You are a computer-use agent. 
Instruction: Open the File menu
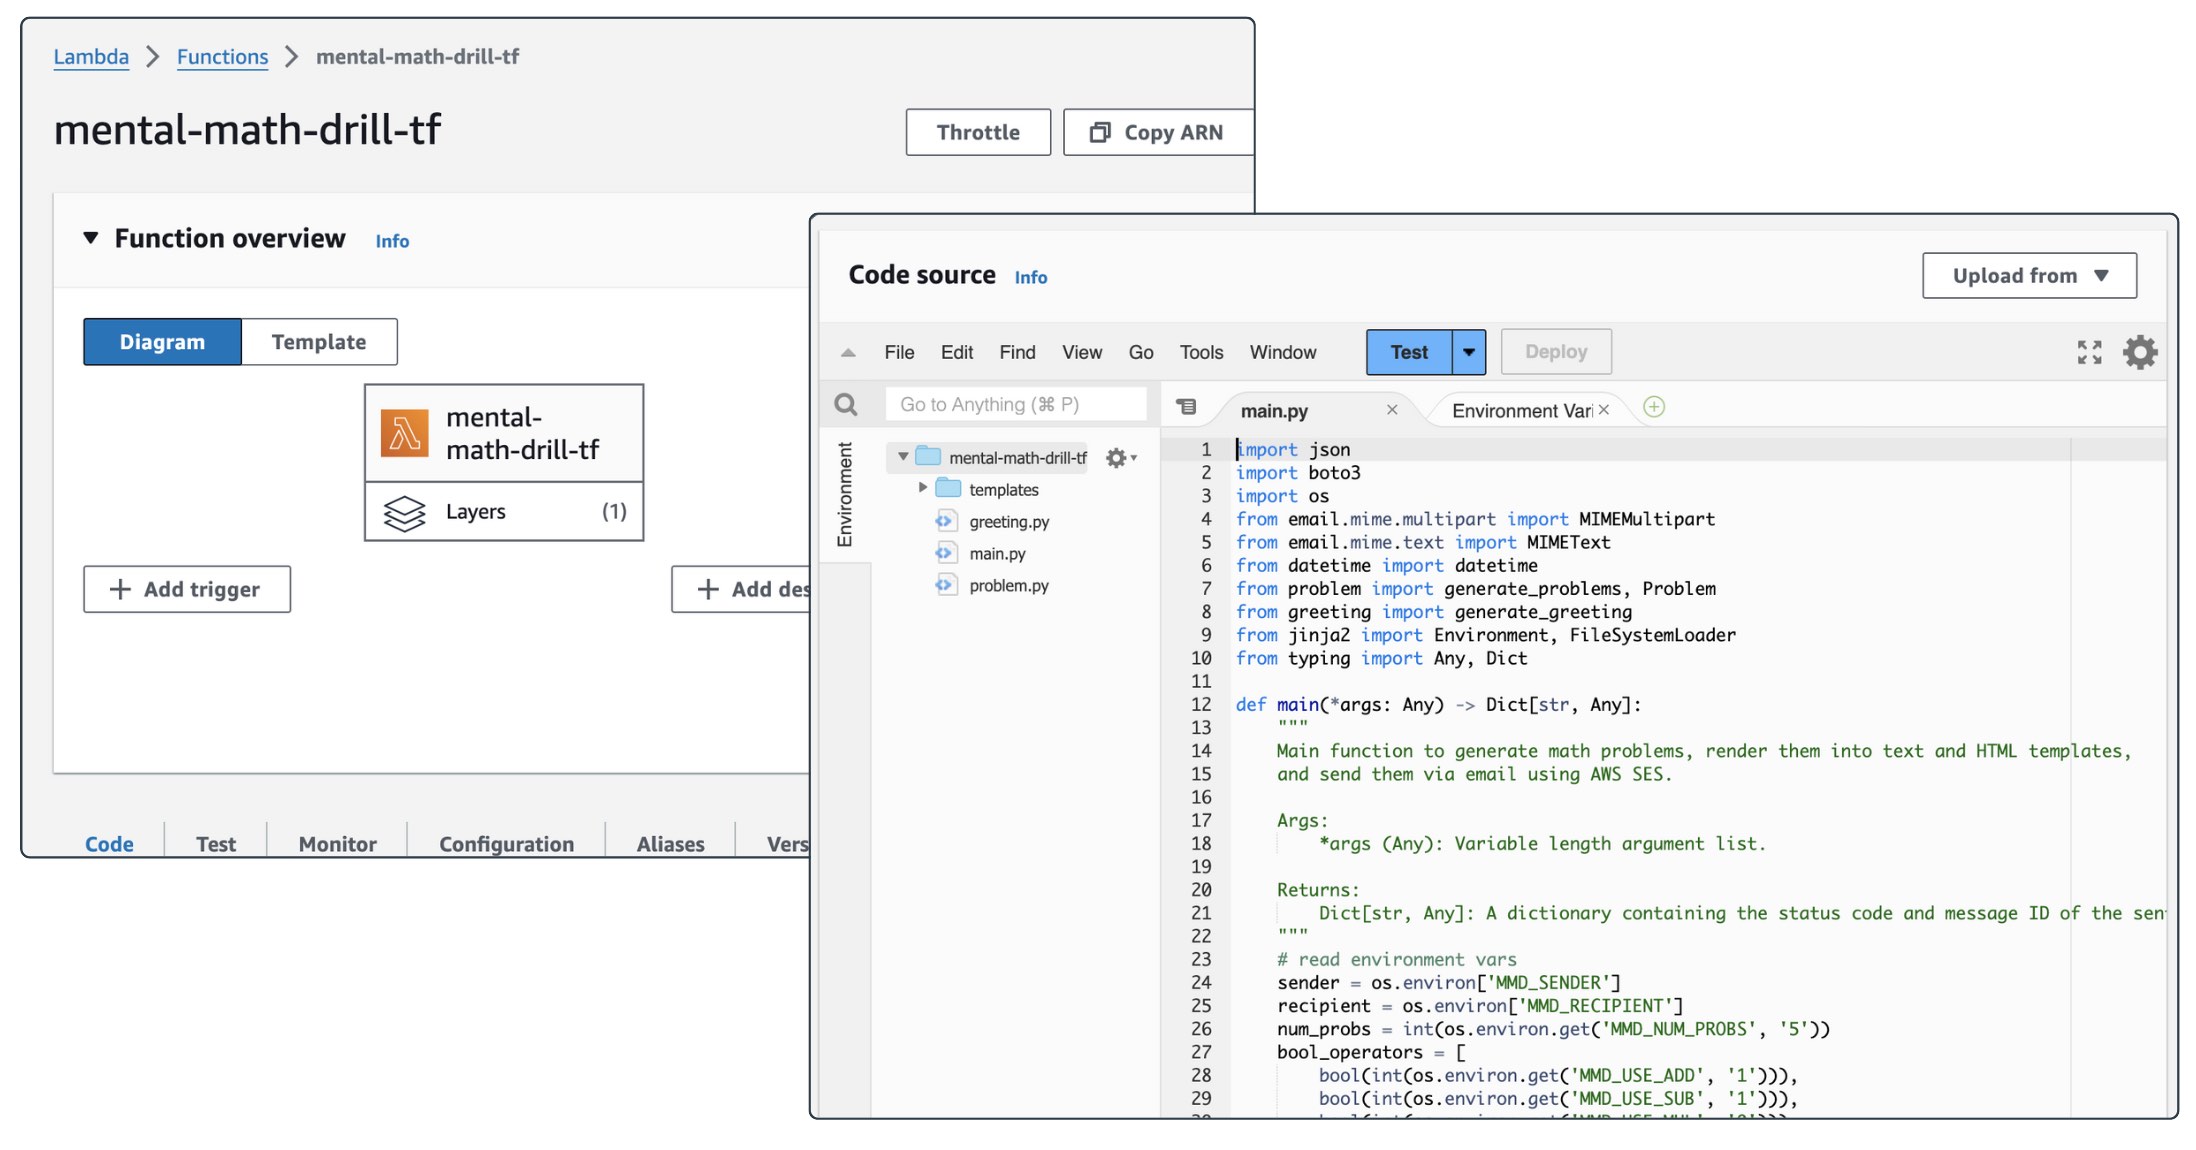899,352
